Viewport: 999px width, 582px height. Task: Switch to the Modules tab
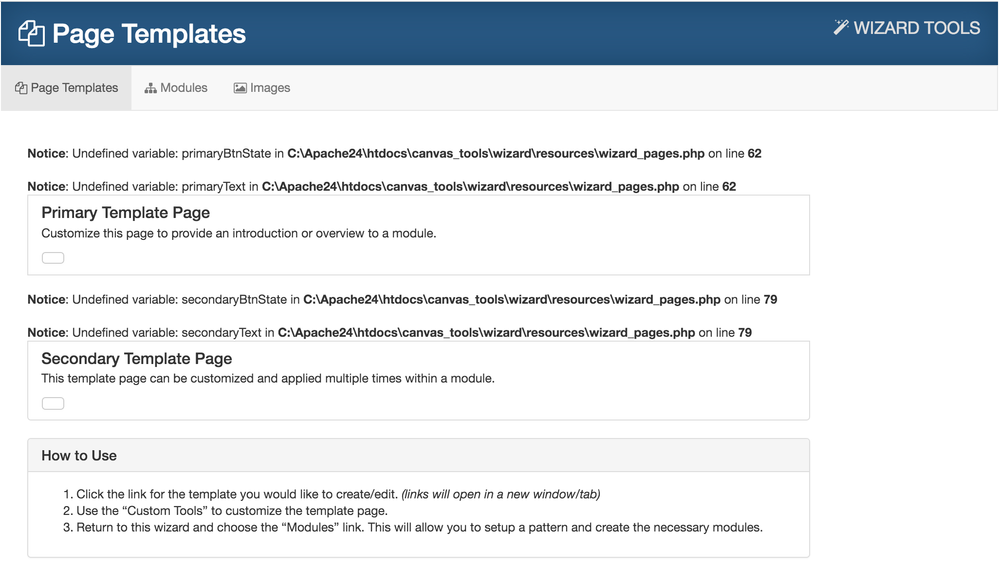(176, 88)
